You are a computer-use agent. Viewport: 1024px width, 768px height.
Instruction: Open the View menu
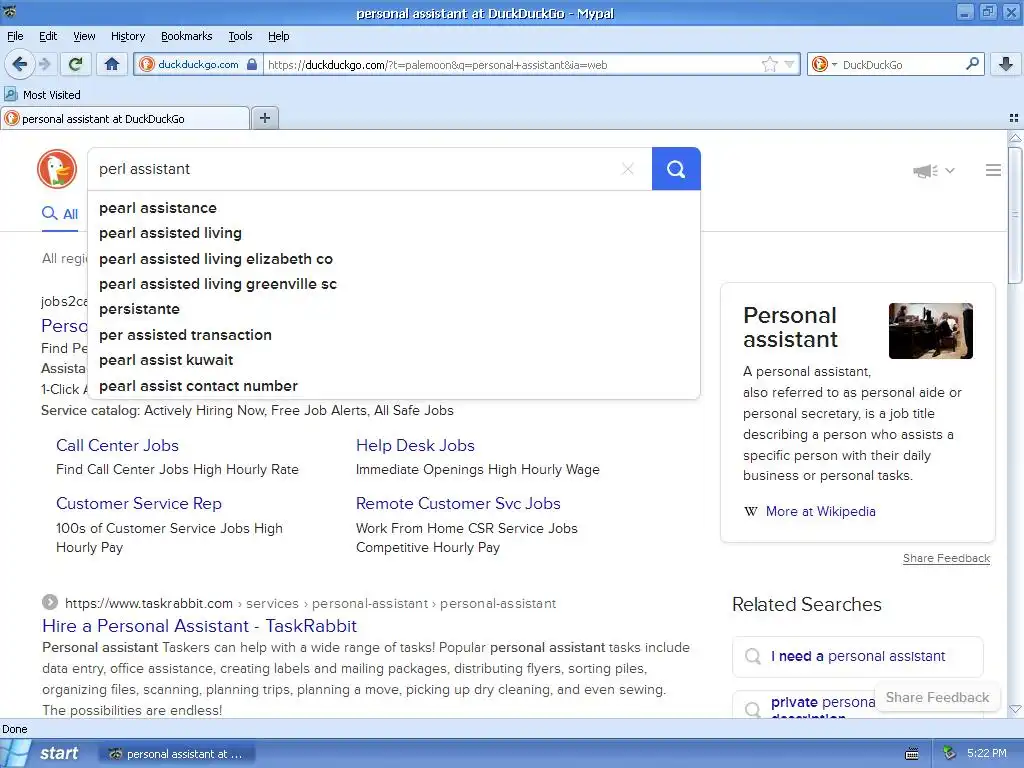click(x=84, y=36)
